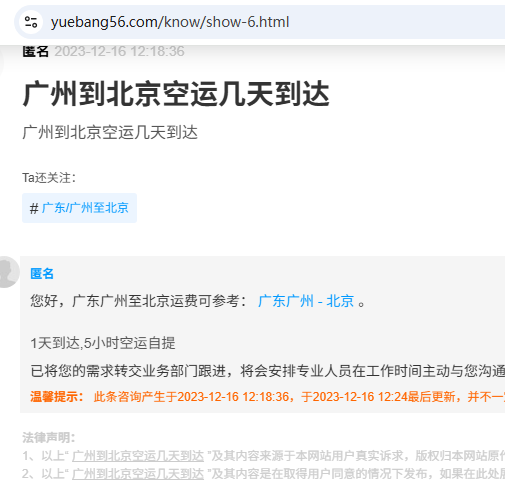
Task: Click the post timestamp 2023-12-16 12:18:36
Action: [119, 51]
